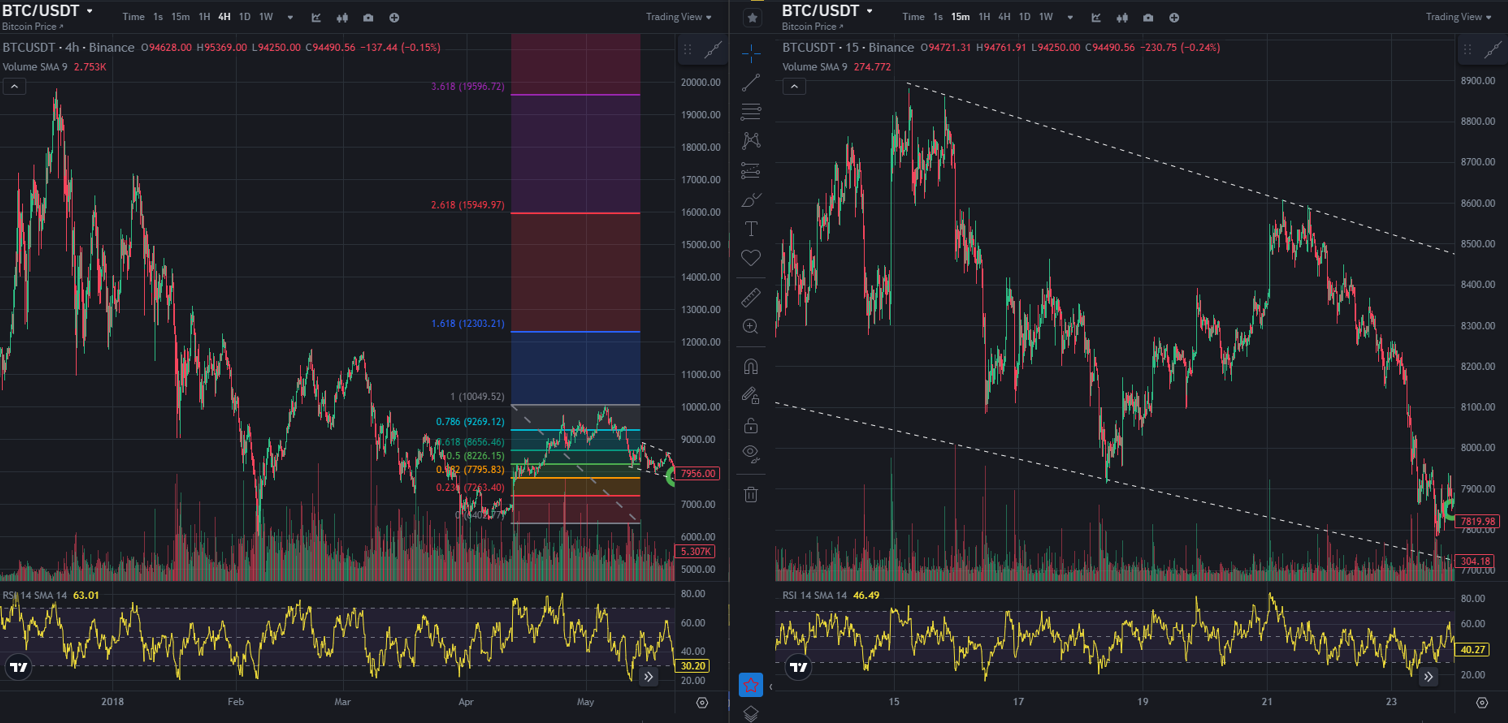1508x723 pixels.
Task: Take snapshot with camera icon in left chart
Action: (368, 17)
